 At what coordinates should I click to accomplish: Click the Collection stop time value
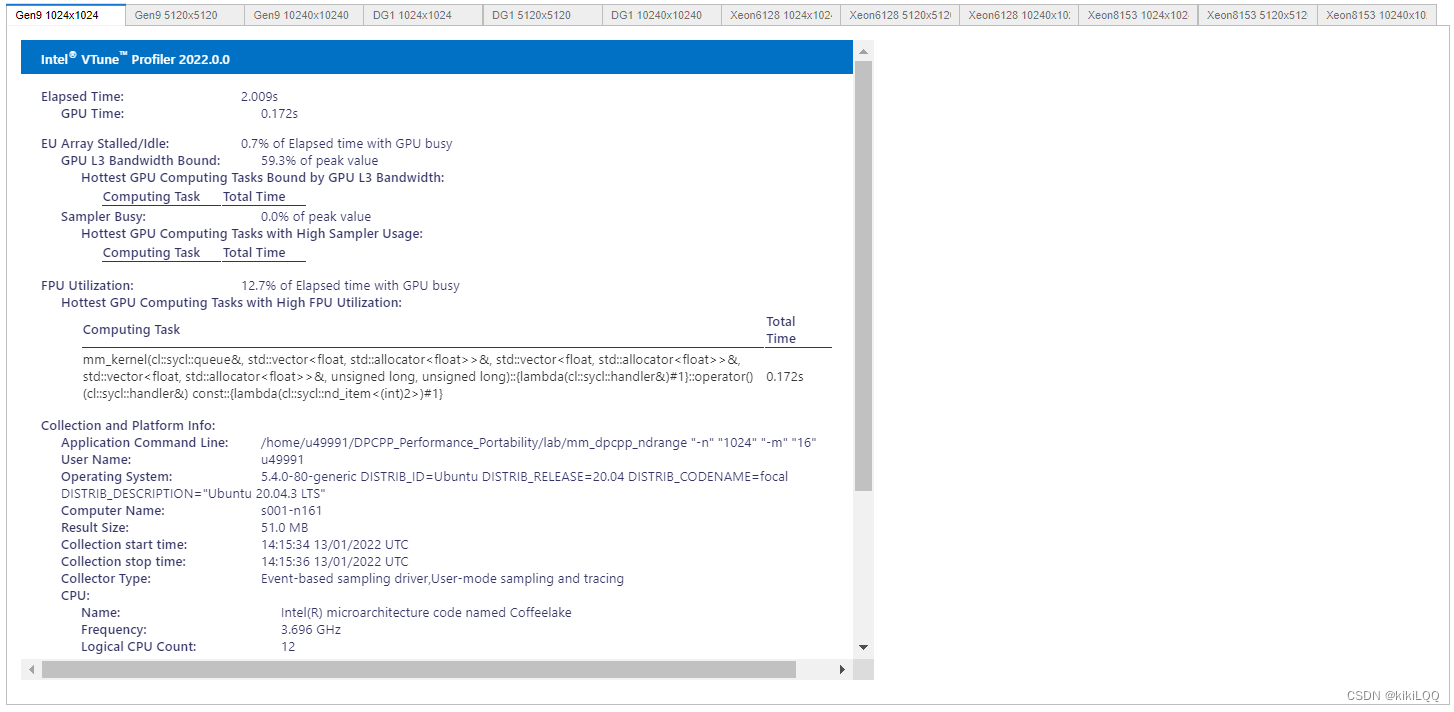click(335, 562)
